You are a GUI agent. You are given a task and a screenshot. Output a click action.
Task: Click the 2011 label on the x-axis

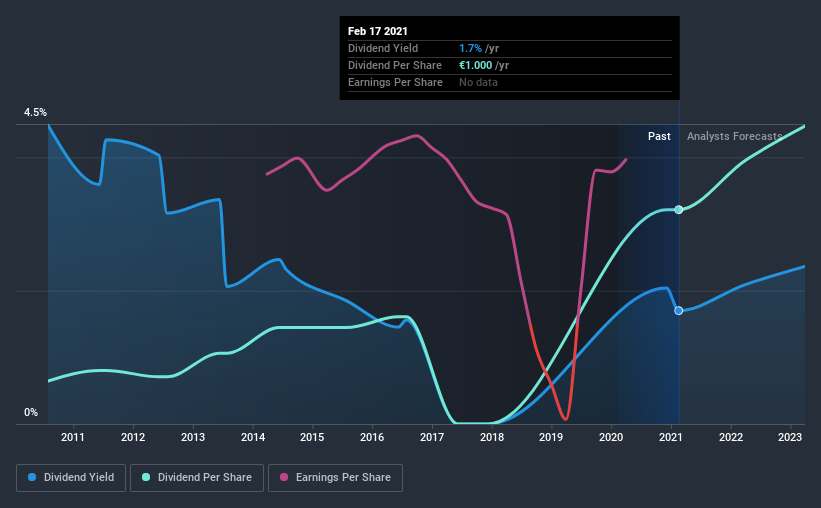pos(73,437)
